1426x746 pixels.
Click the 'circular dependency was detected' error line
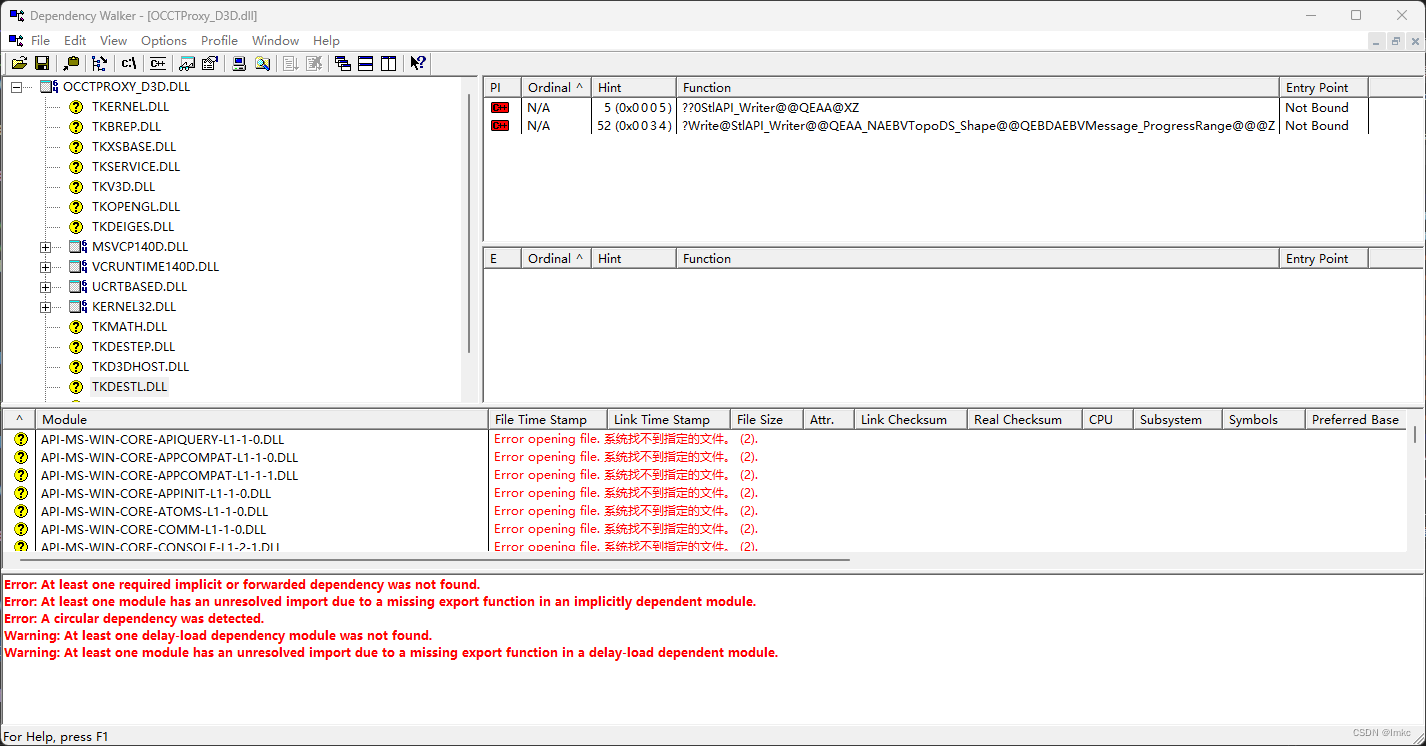click(x=134, y=618)
